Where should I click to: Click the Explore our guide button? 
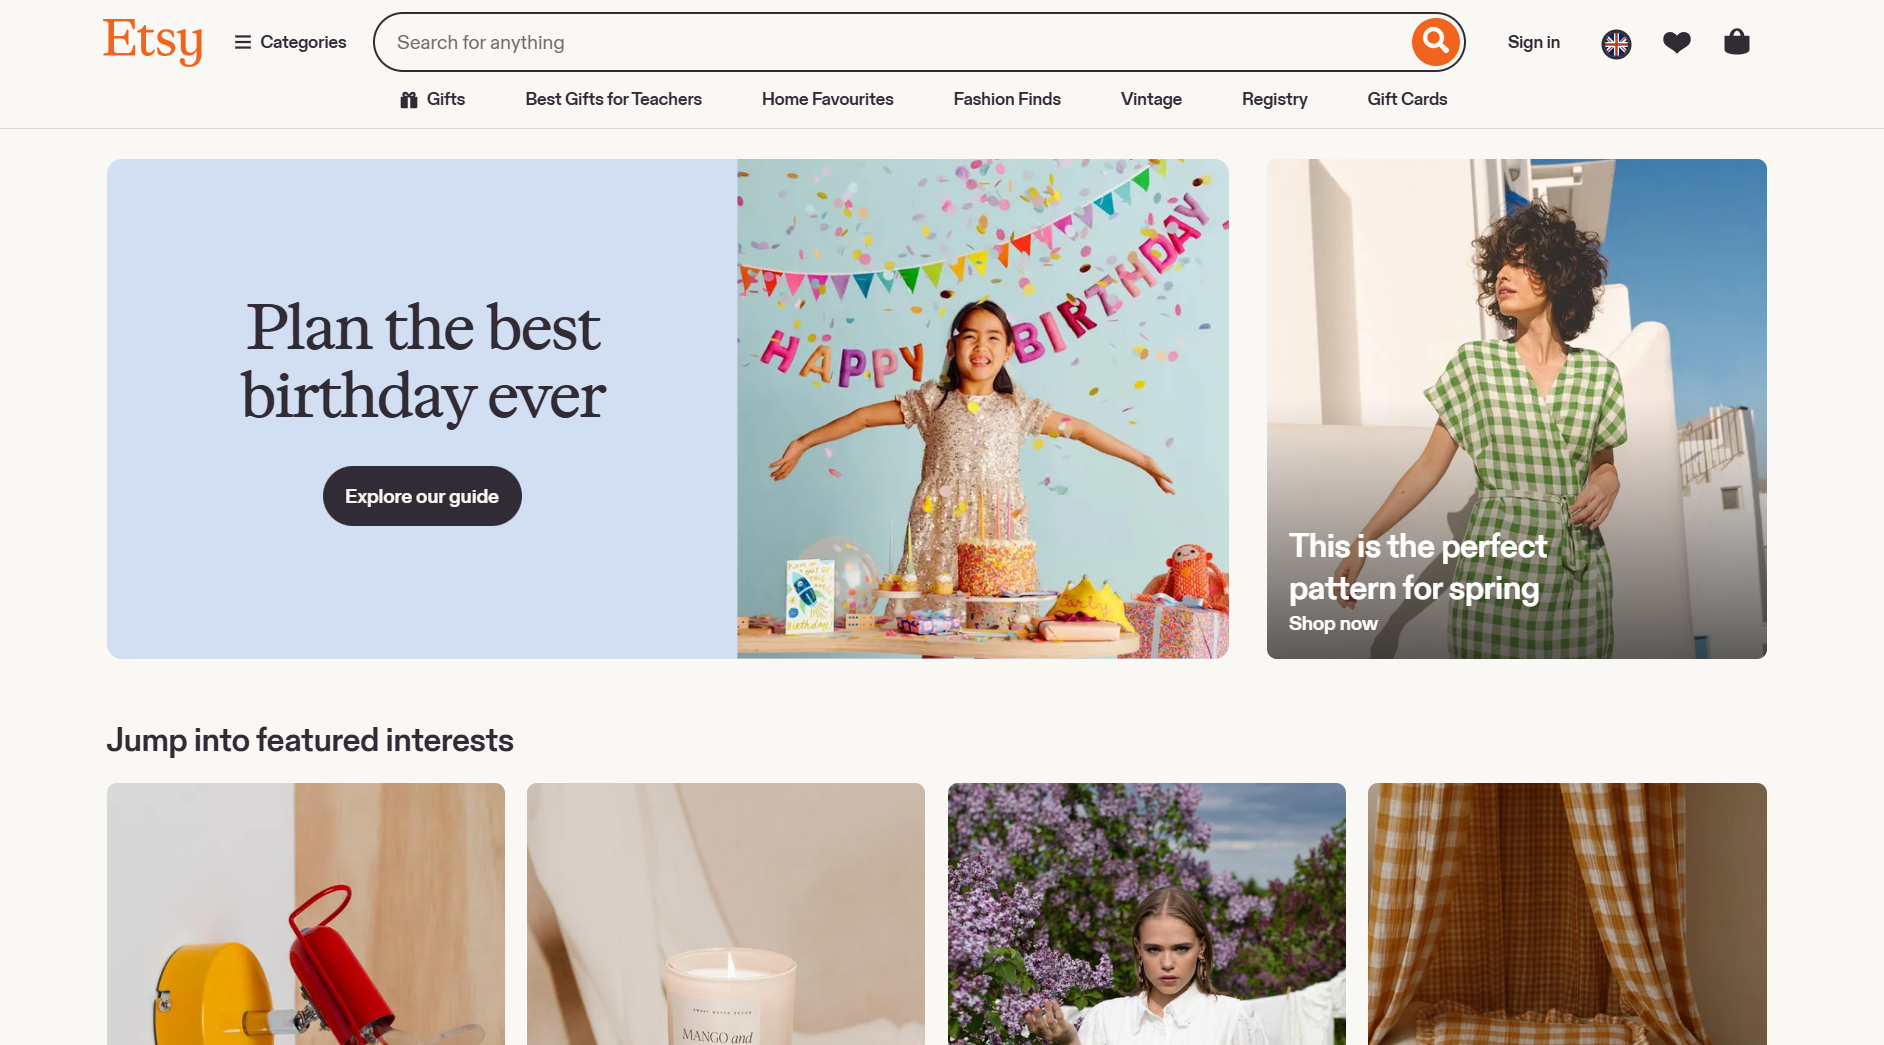pos(422,496)
